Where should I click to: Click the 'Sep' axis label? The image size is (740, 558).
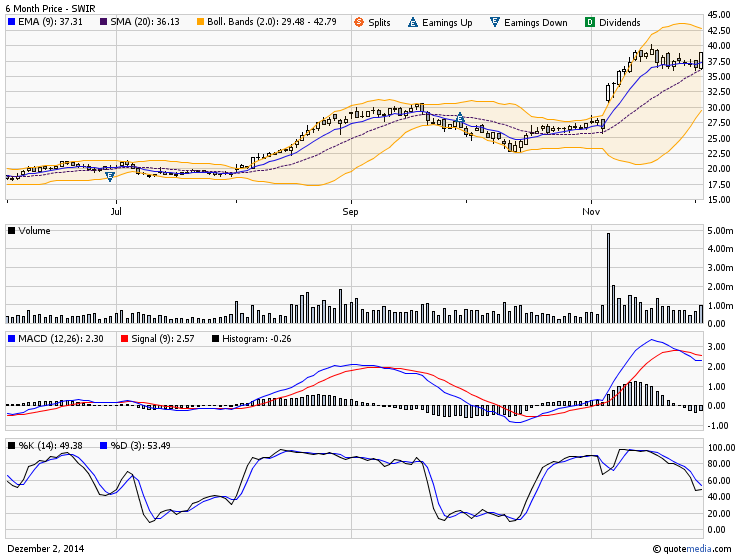click(350, 211)
